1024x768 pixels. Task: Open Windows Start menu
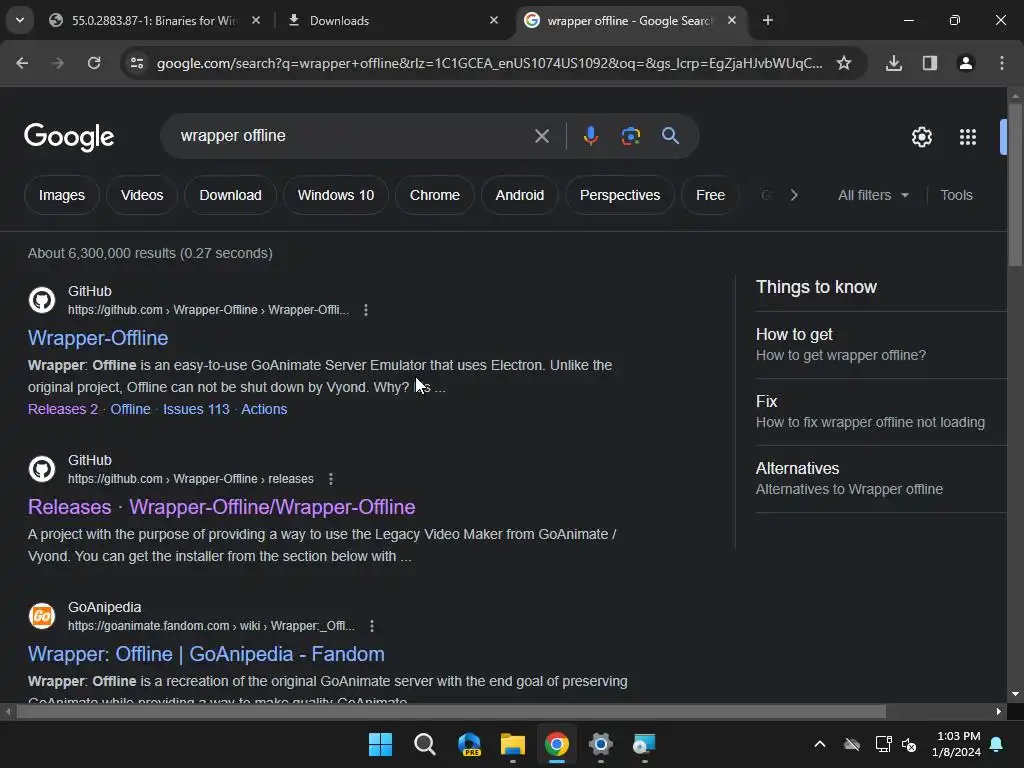coord(380,744)
